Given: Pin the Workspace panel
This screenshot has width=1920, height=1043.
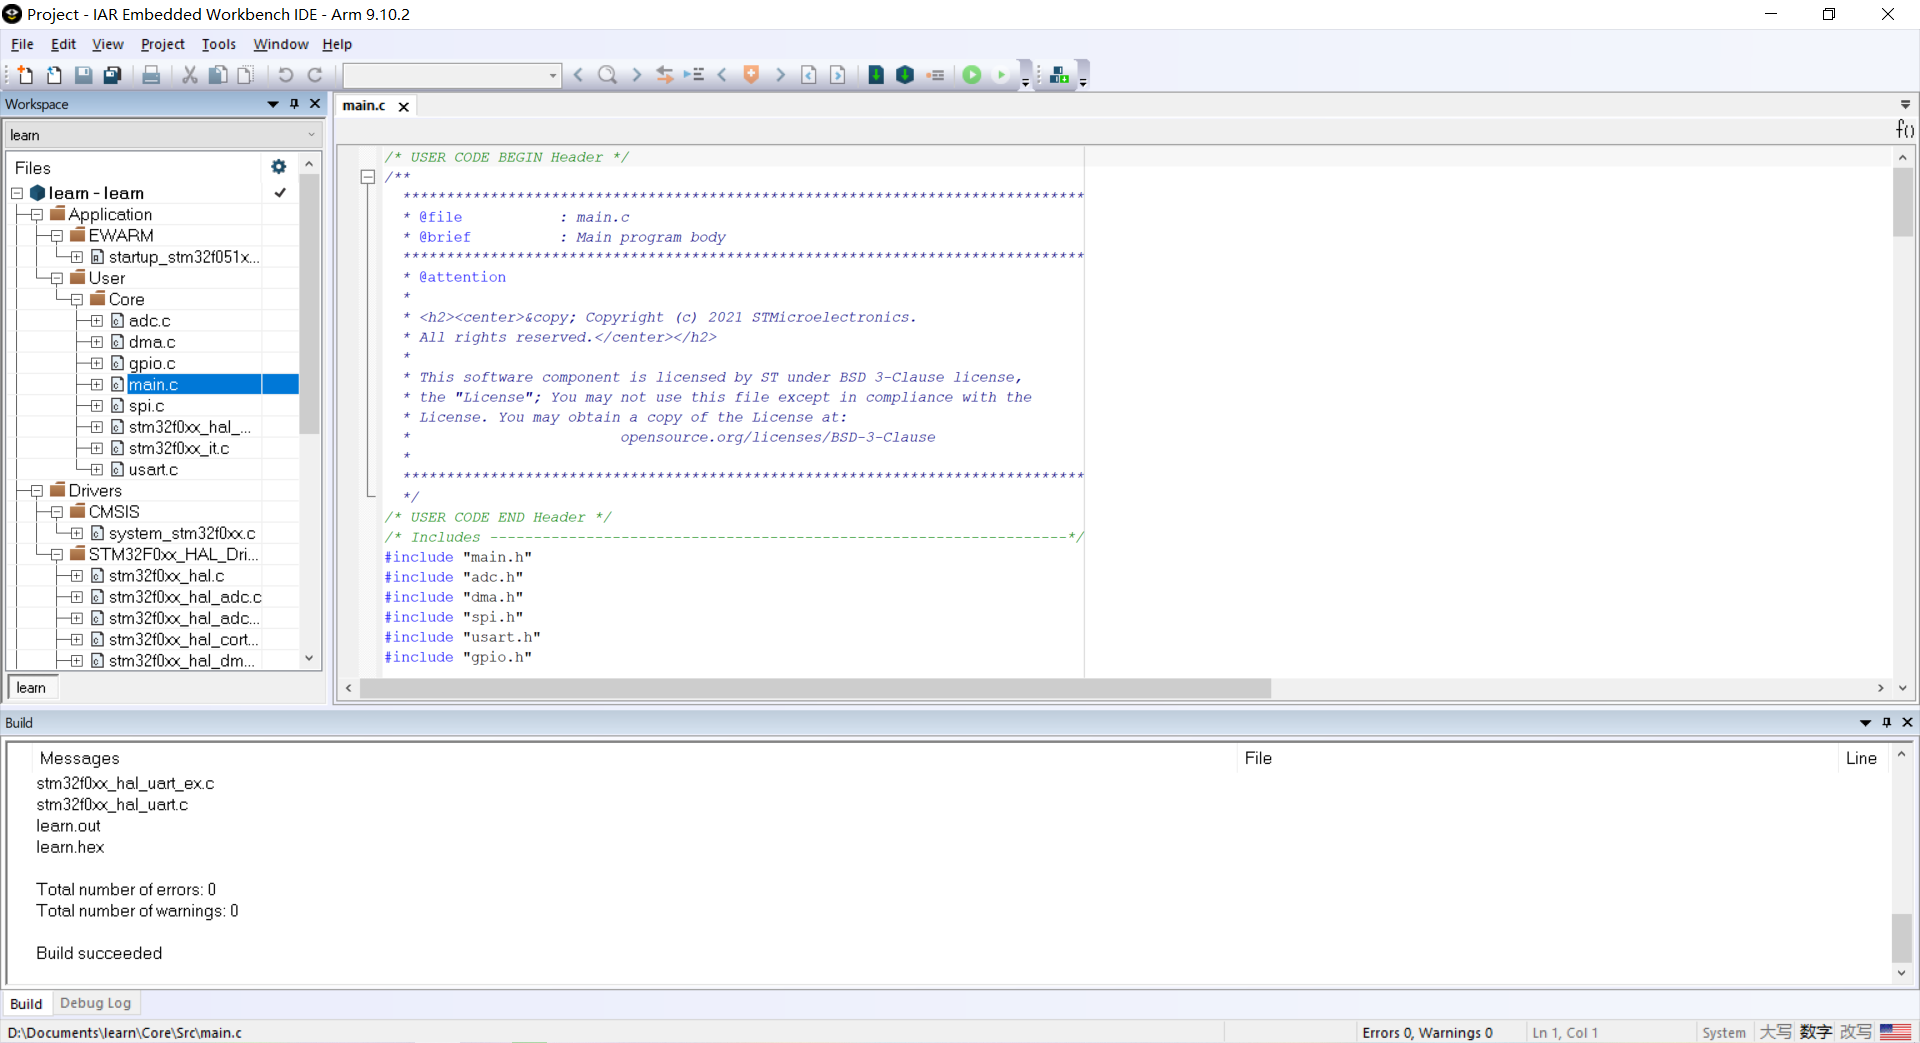Looking at the screenshot, I should point(294,104).
